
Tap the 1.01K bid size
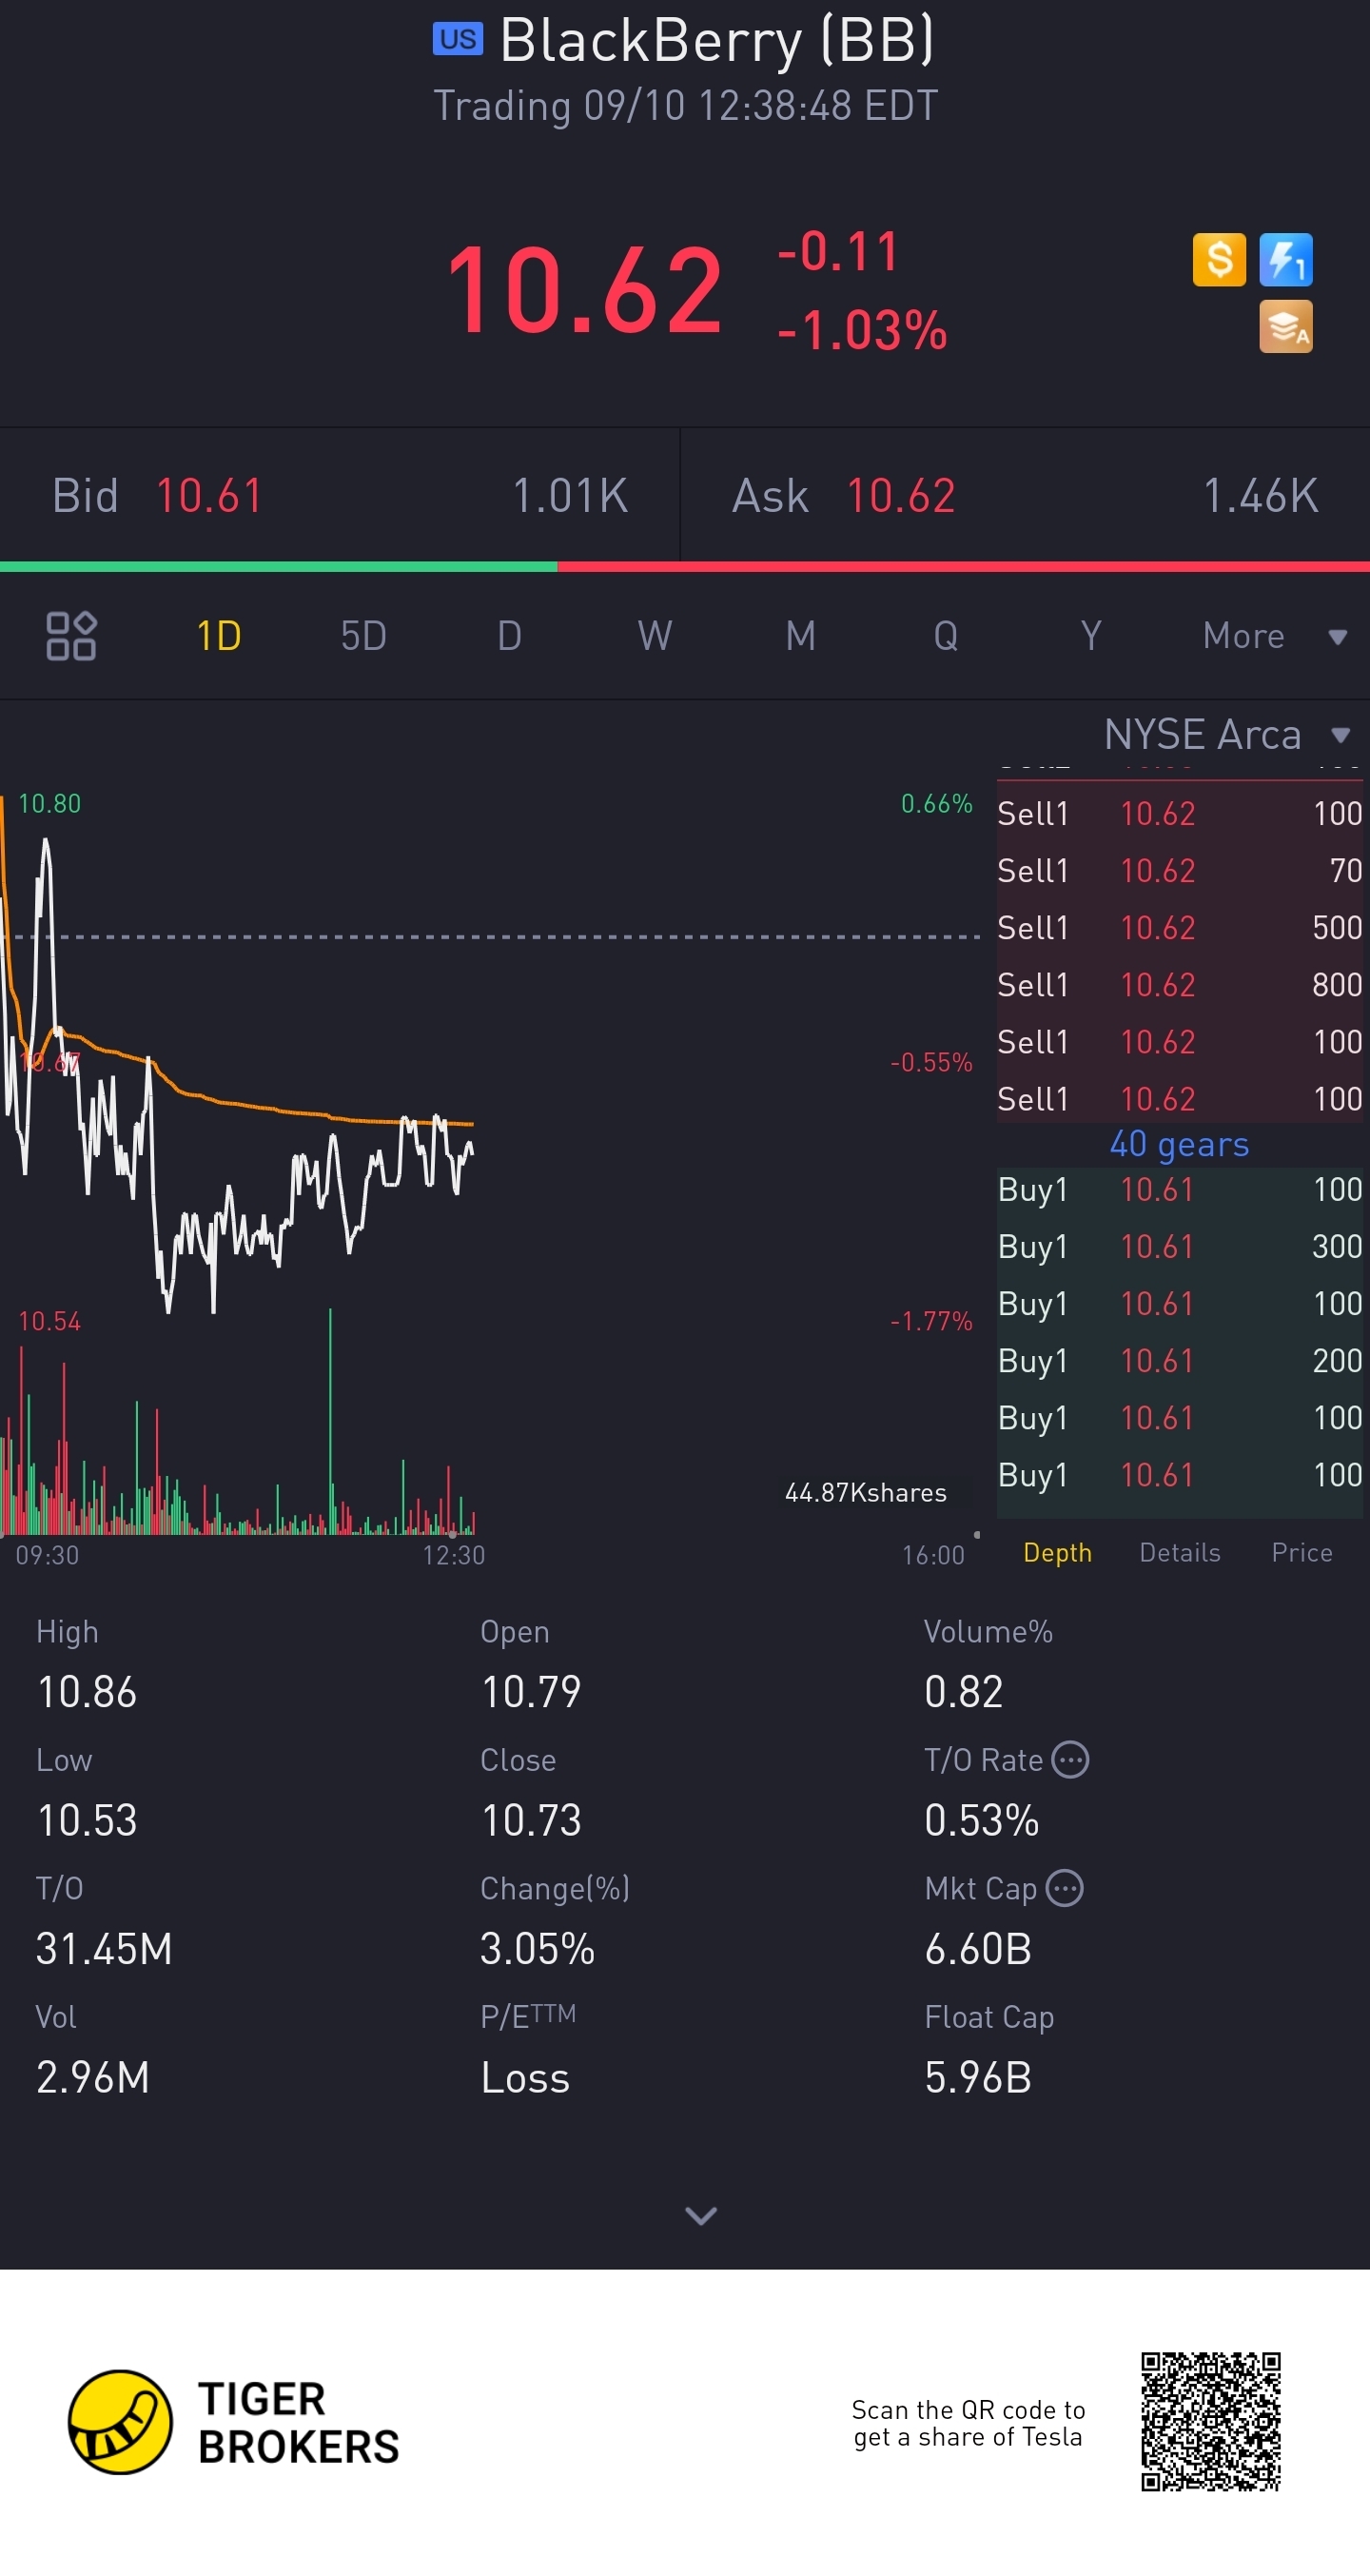click(x=570, y=496)
